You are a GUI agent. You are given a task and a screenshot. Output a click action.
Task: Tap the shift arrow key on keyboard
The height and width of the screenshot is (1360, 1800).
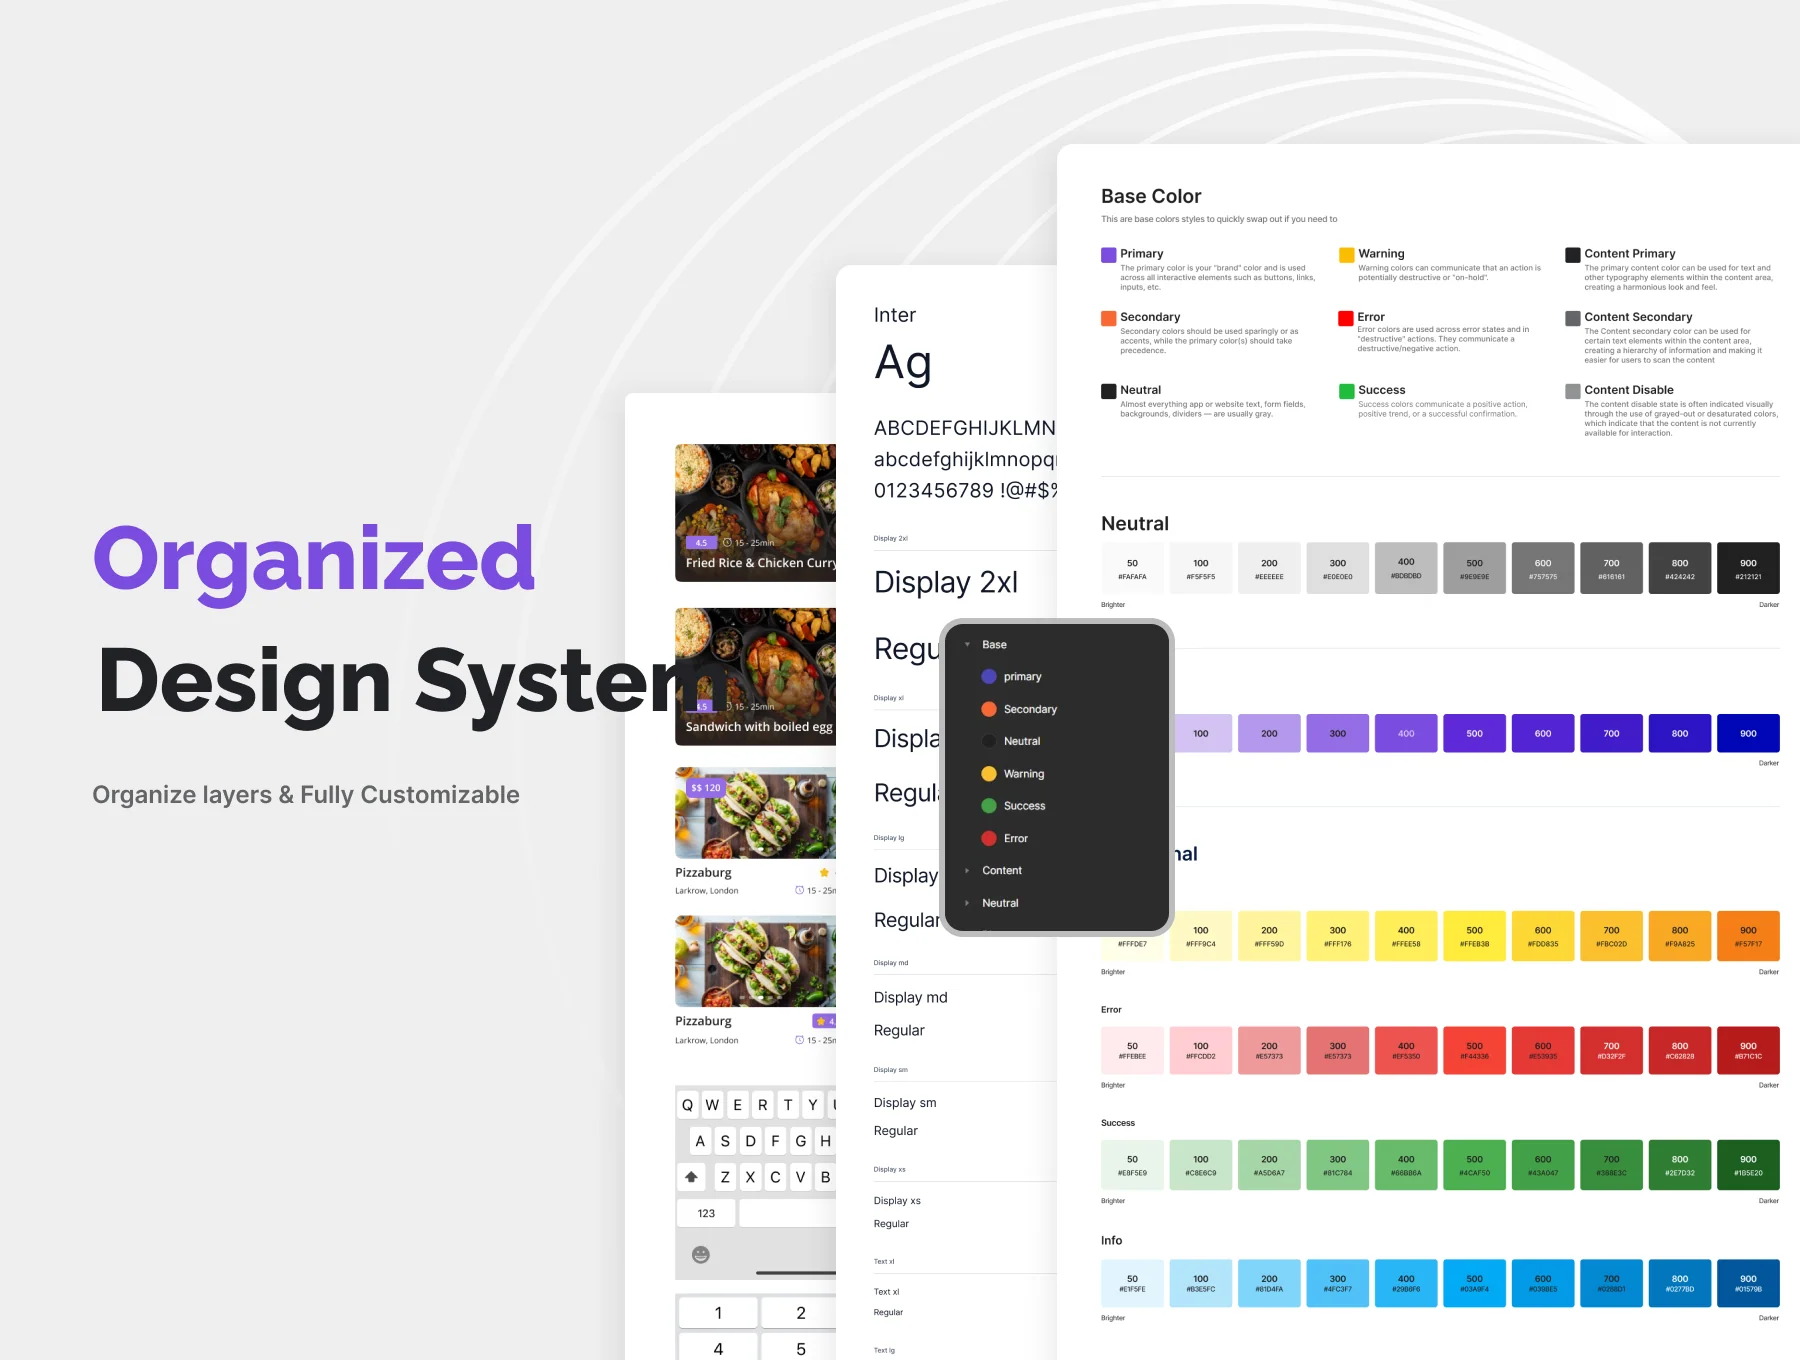pyautogui.click(x=691, y=1177)
